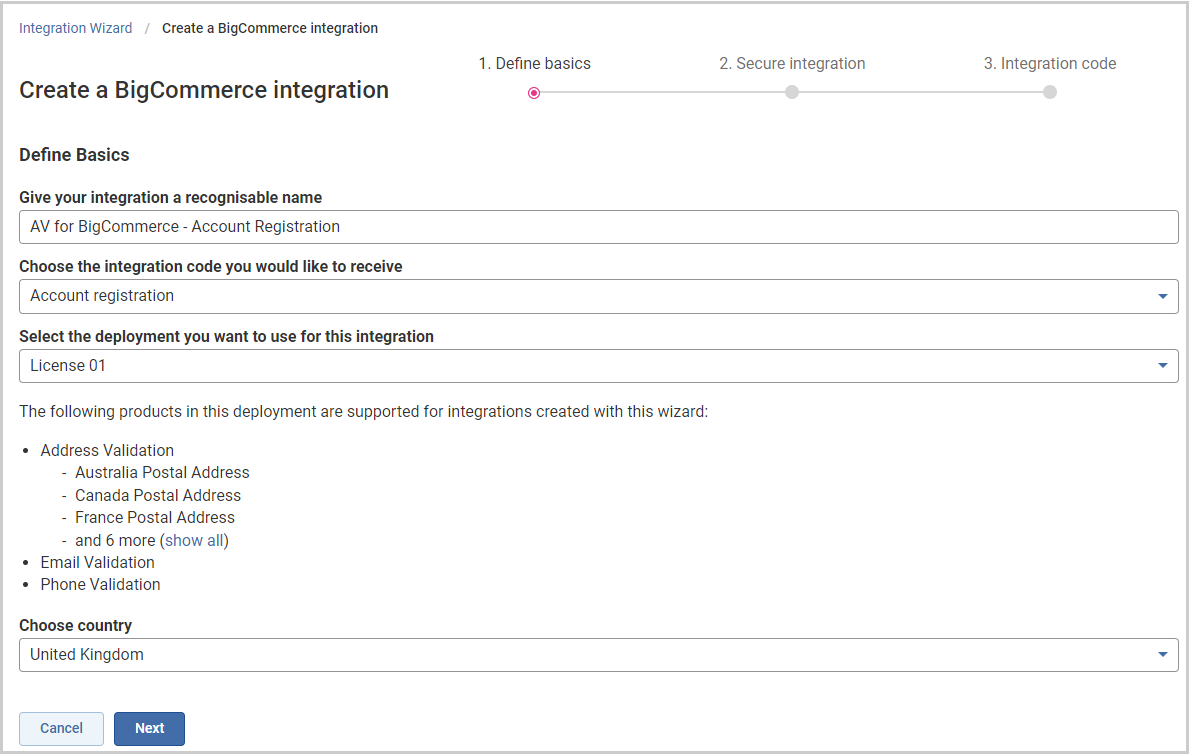The width and height of the screenshot is (1189, 754).
Task: Click the Australia Postal Address text
Action: pyautogui.click(x=162, y=473)
